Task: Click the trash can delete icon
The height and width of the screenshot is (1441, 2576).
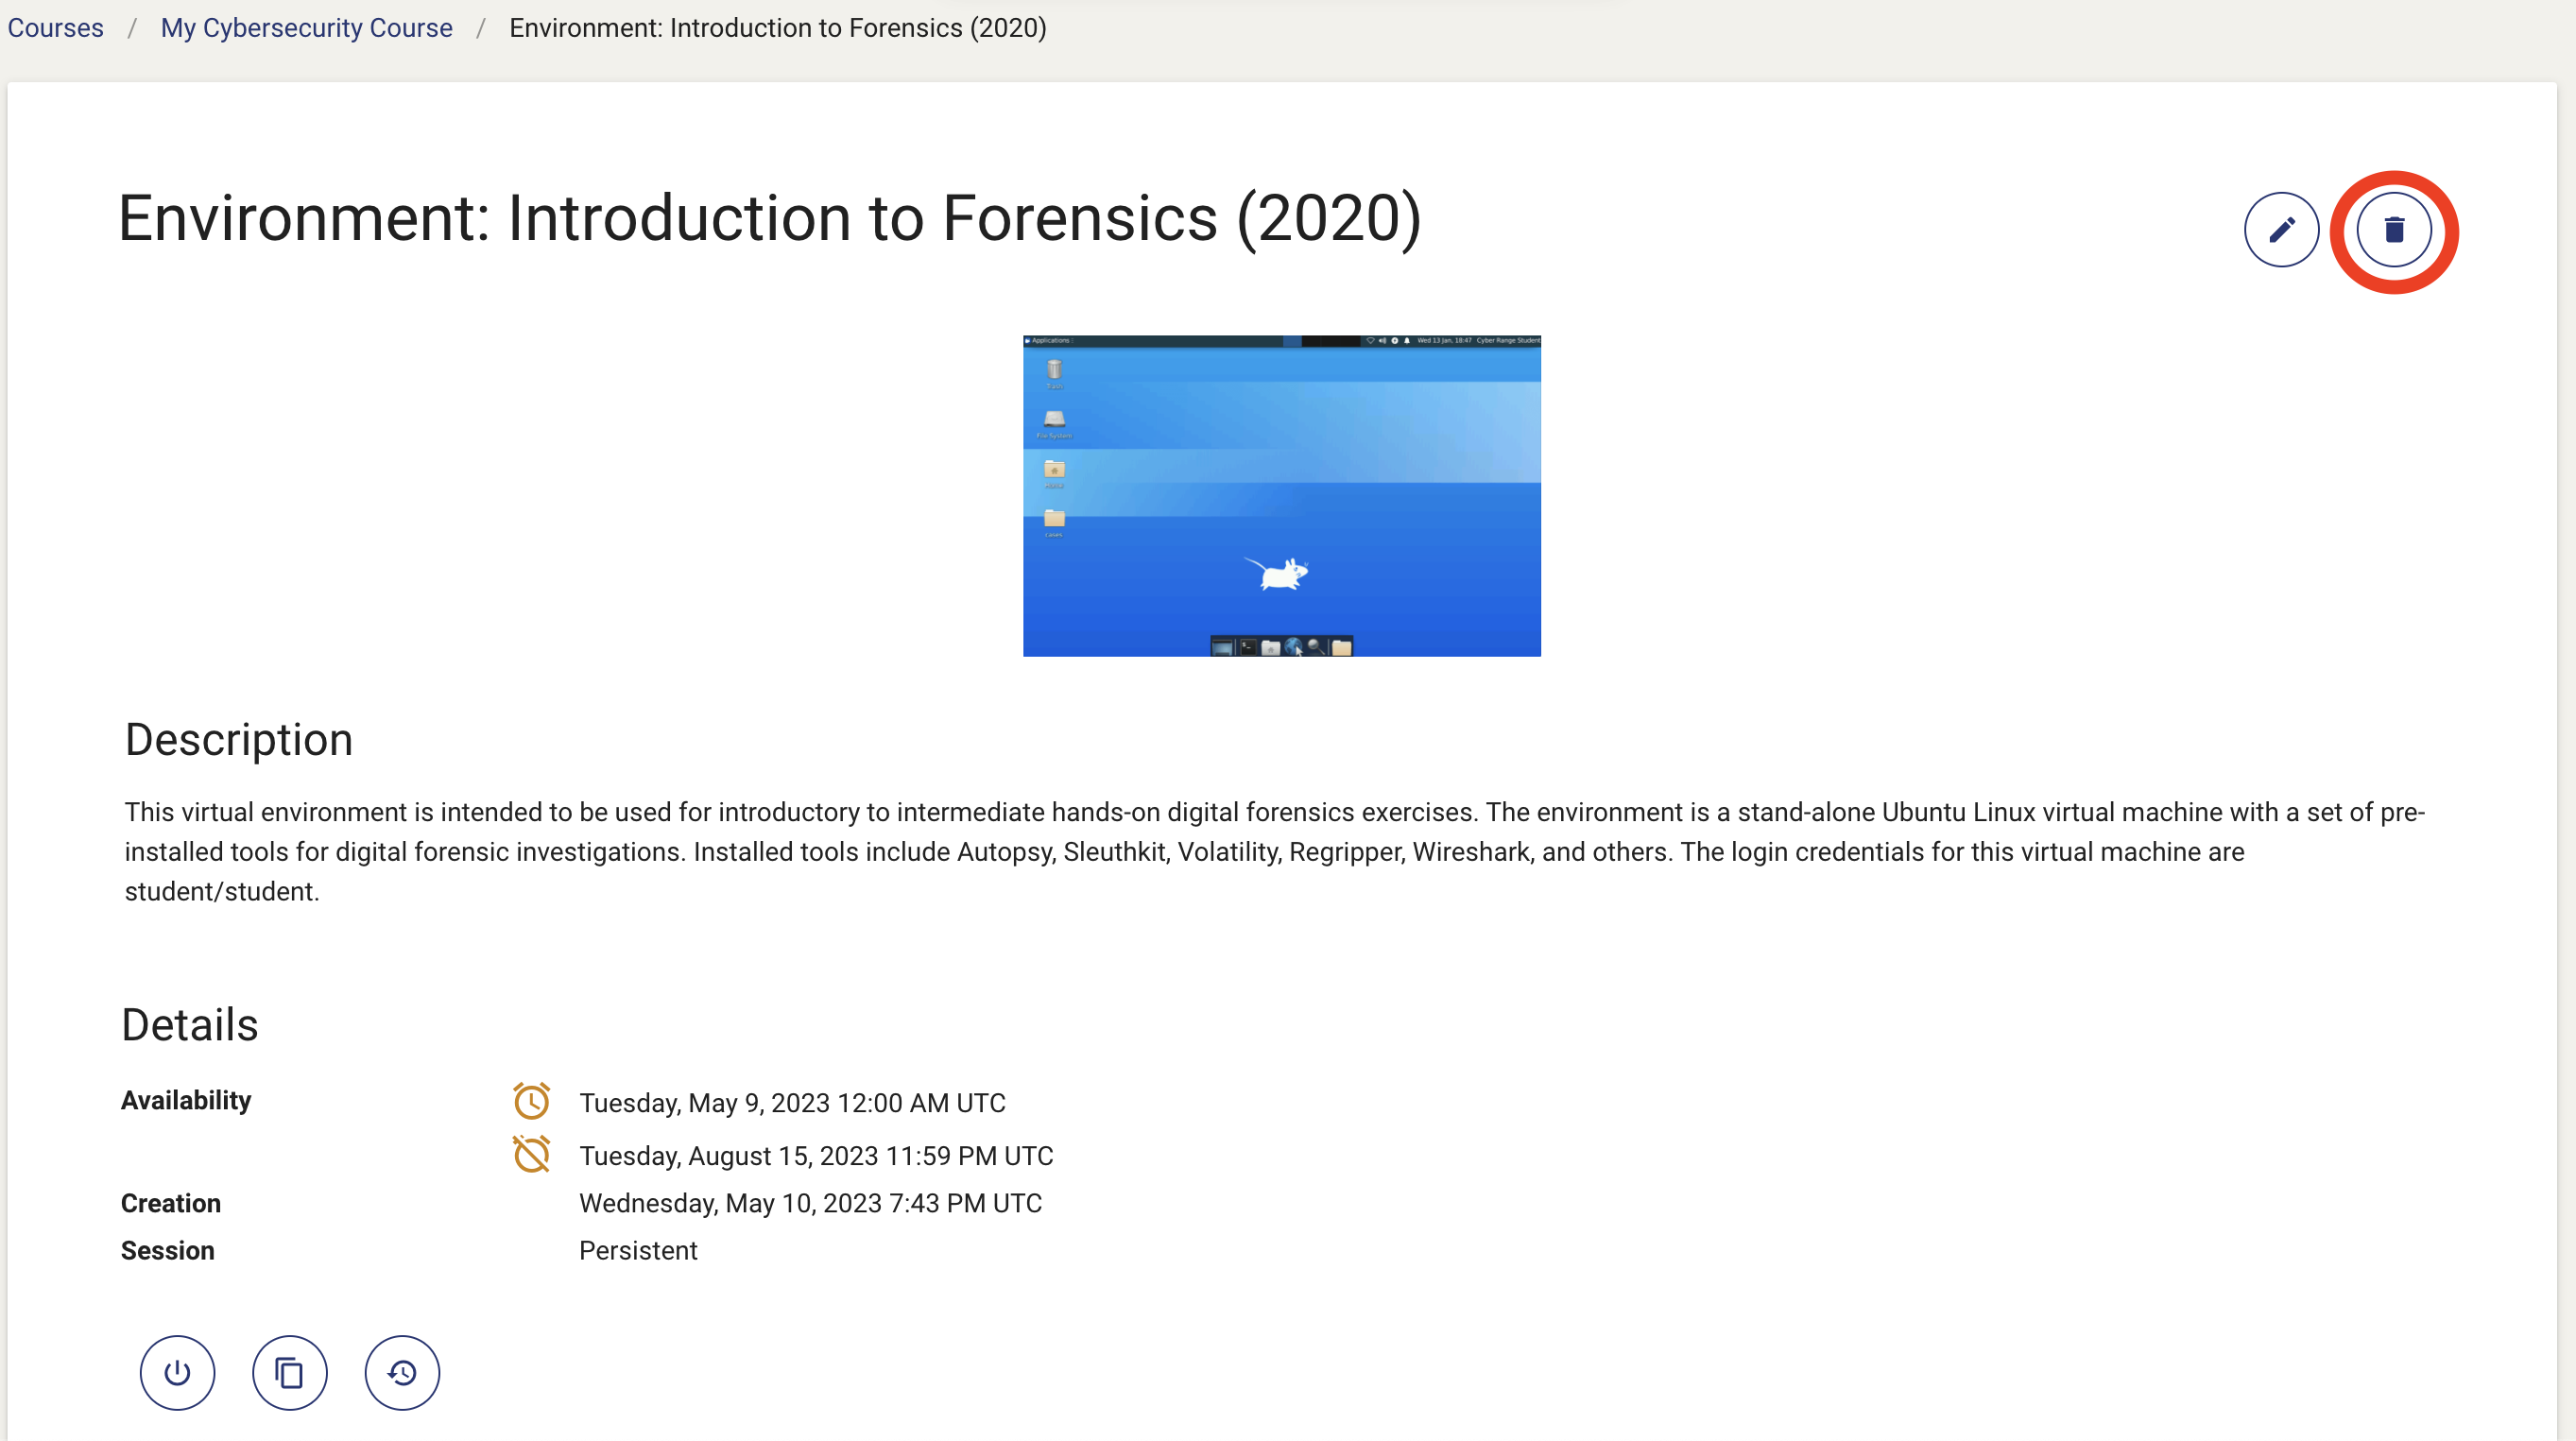Action: 2393,230
